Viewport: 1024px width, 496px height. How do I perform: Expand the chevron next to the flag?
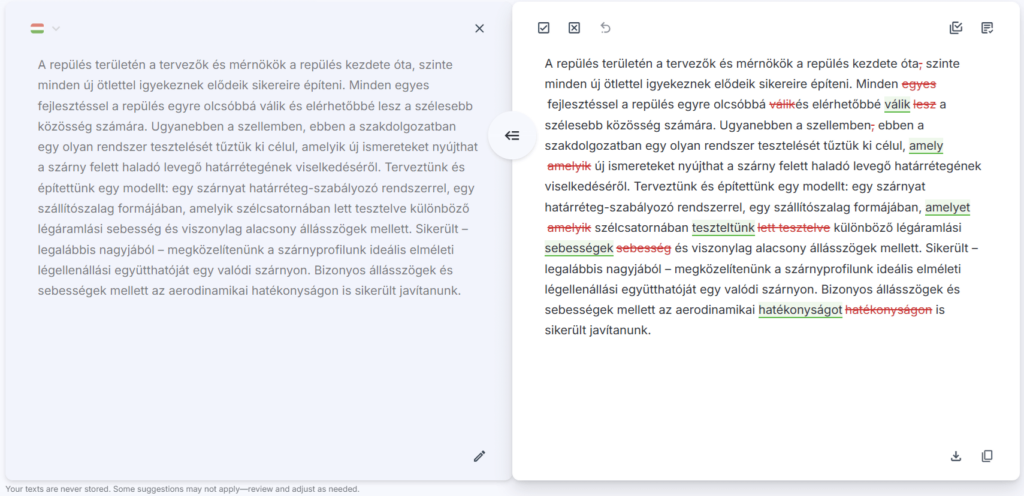point(57,28)
